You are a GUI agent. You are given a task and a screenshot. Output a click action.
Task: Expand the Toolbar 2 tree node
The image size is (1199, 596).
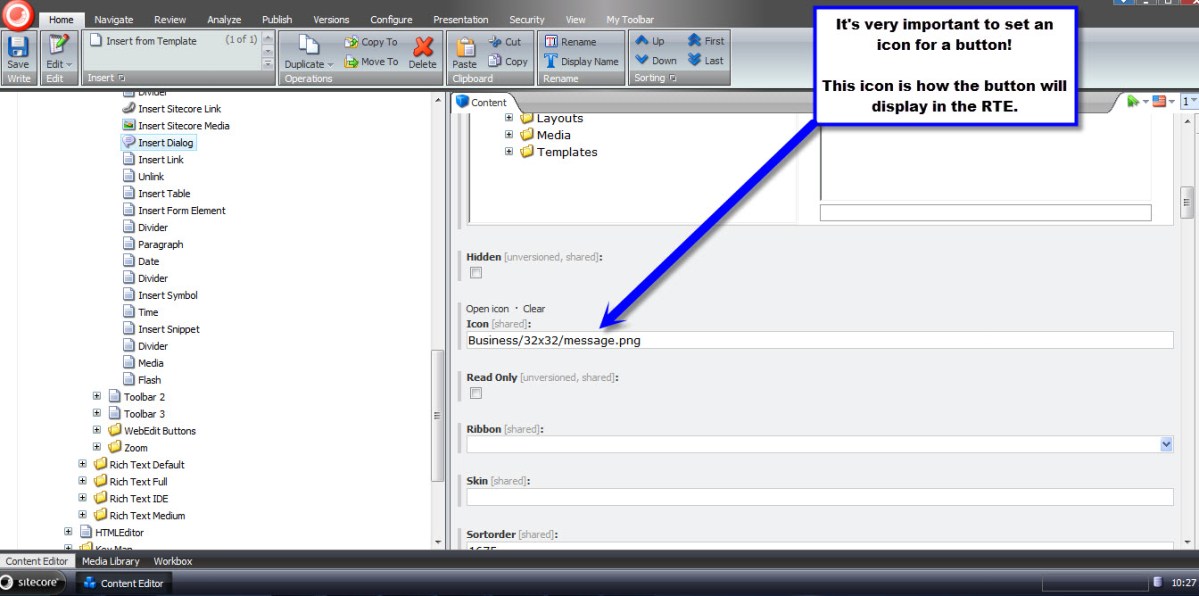tap(97, 397)
